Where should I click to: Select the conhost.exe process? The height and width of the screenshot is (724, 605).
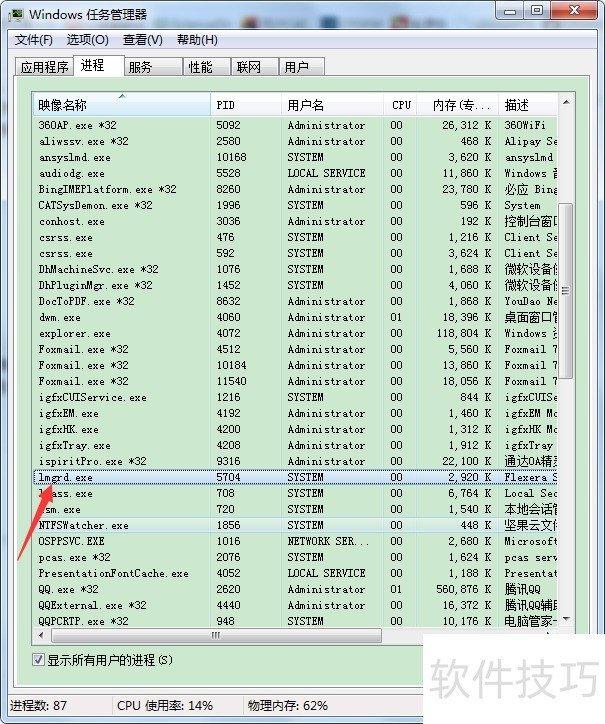(295, 221)
